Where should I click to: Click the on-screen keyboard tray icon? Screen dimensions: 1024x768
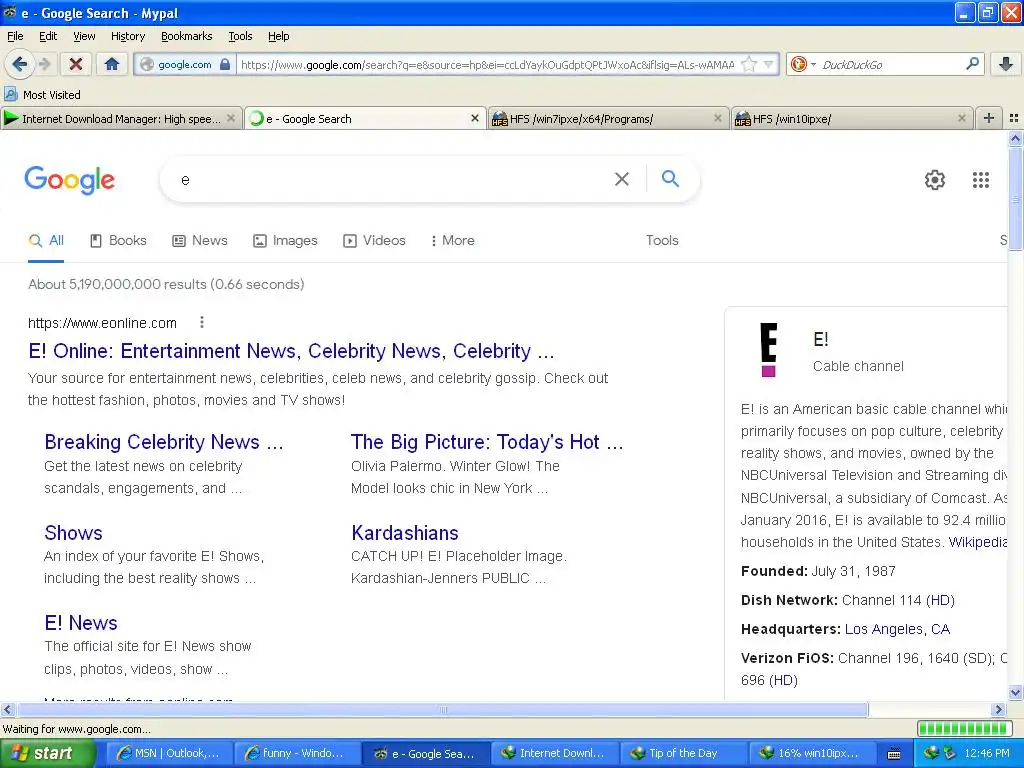pos(894,754)
